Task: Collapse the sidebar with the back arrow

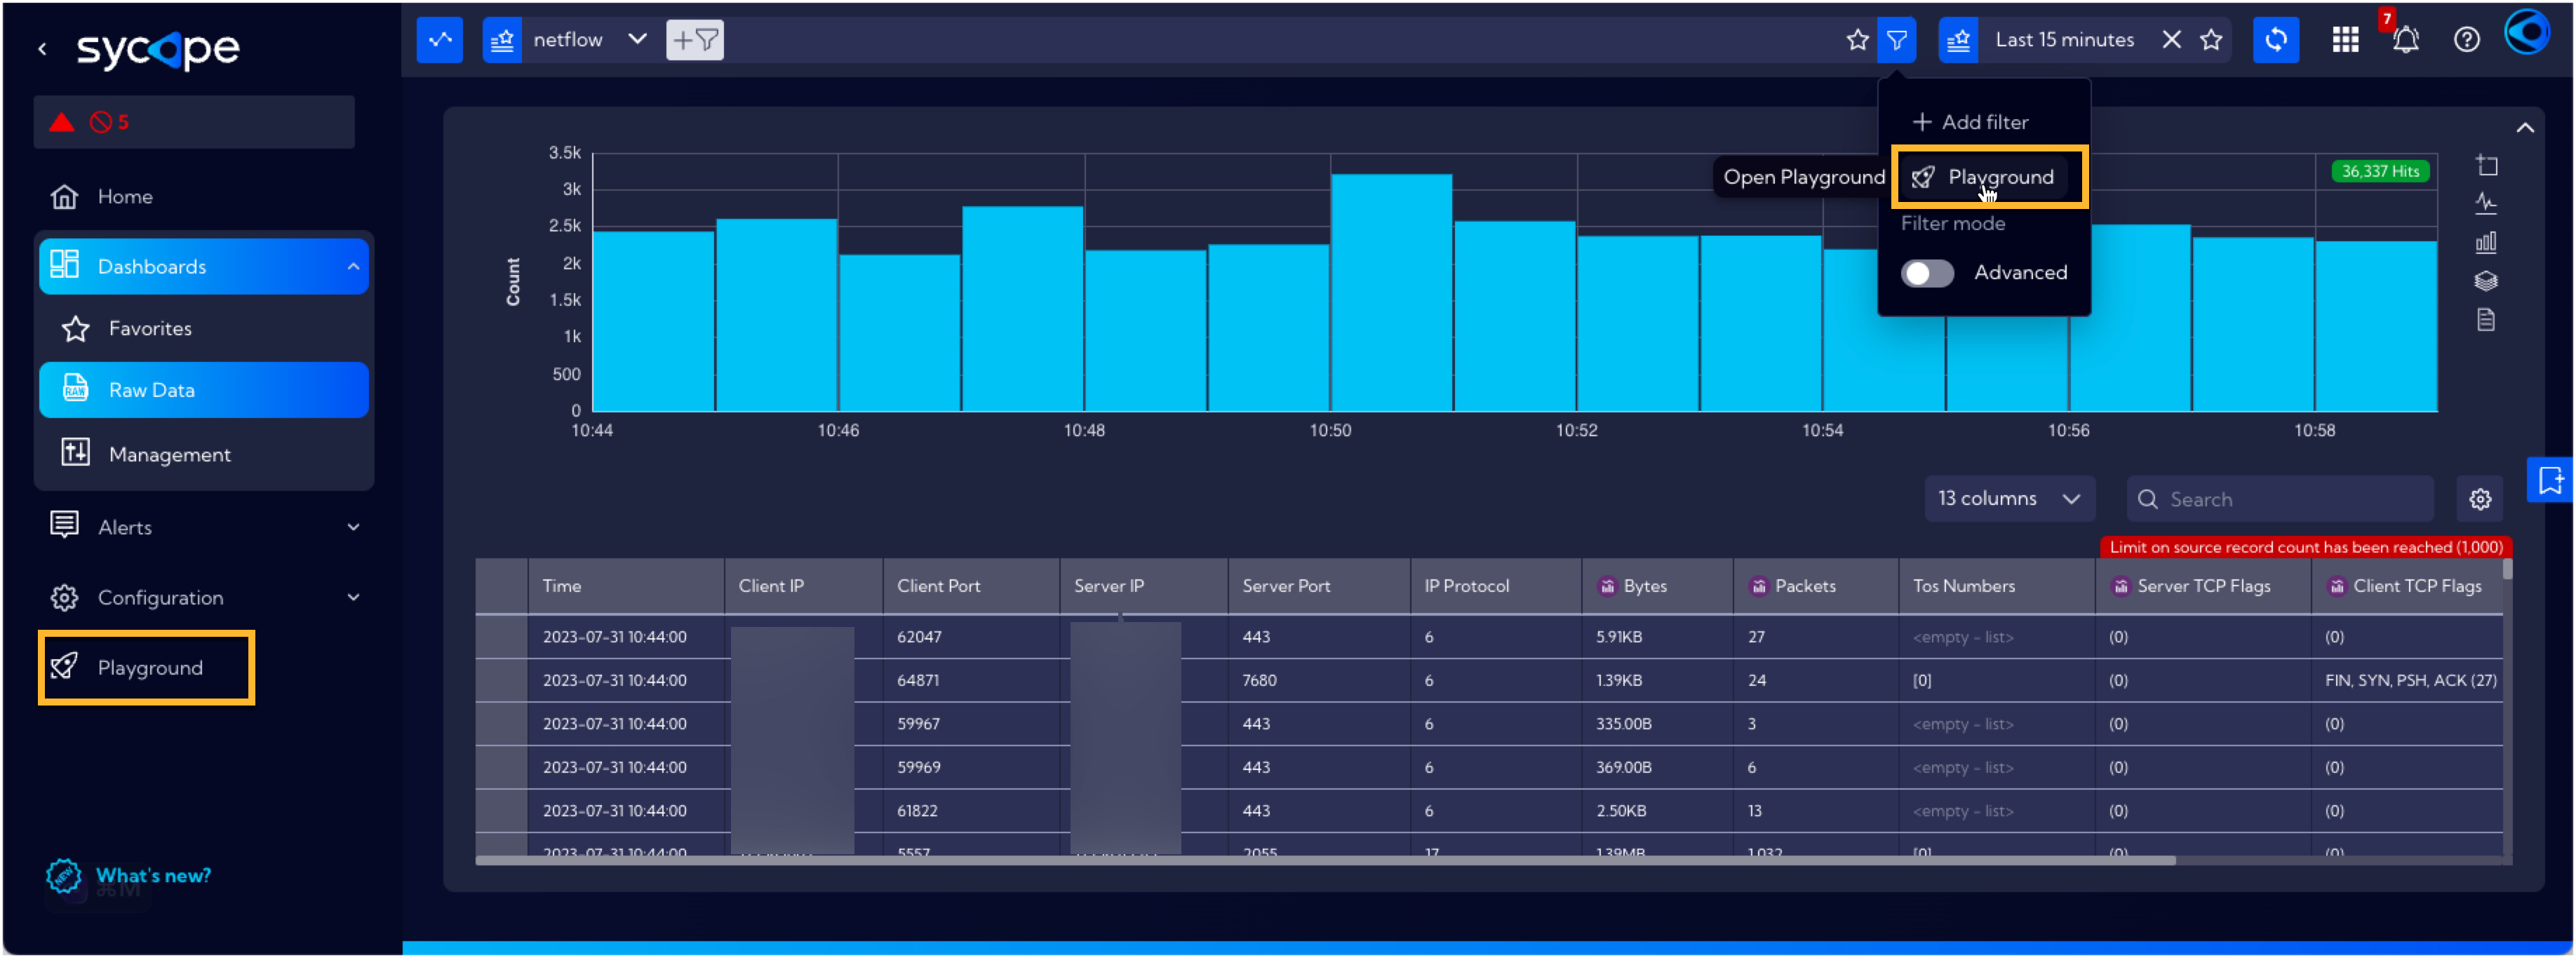Action: pyautogui.click(x=42, y=48)
